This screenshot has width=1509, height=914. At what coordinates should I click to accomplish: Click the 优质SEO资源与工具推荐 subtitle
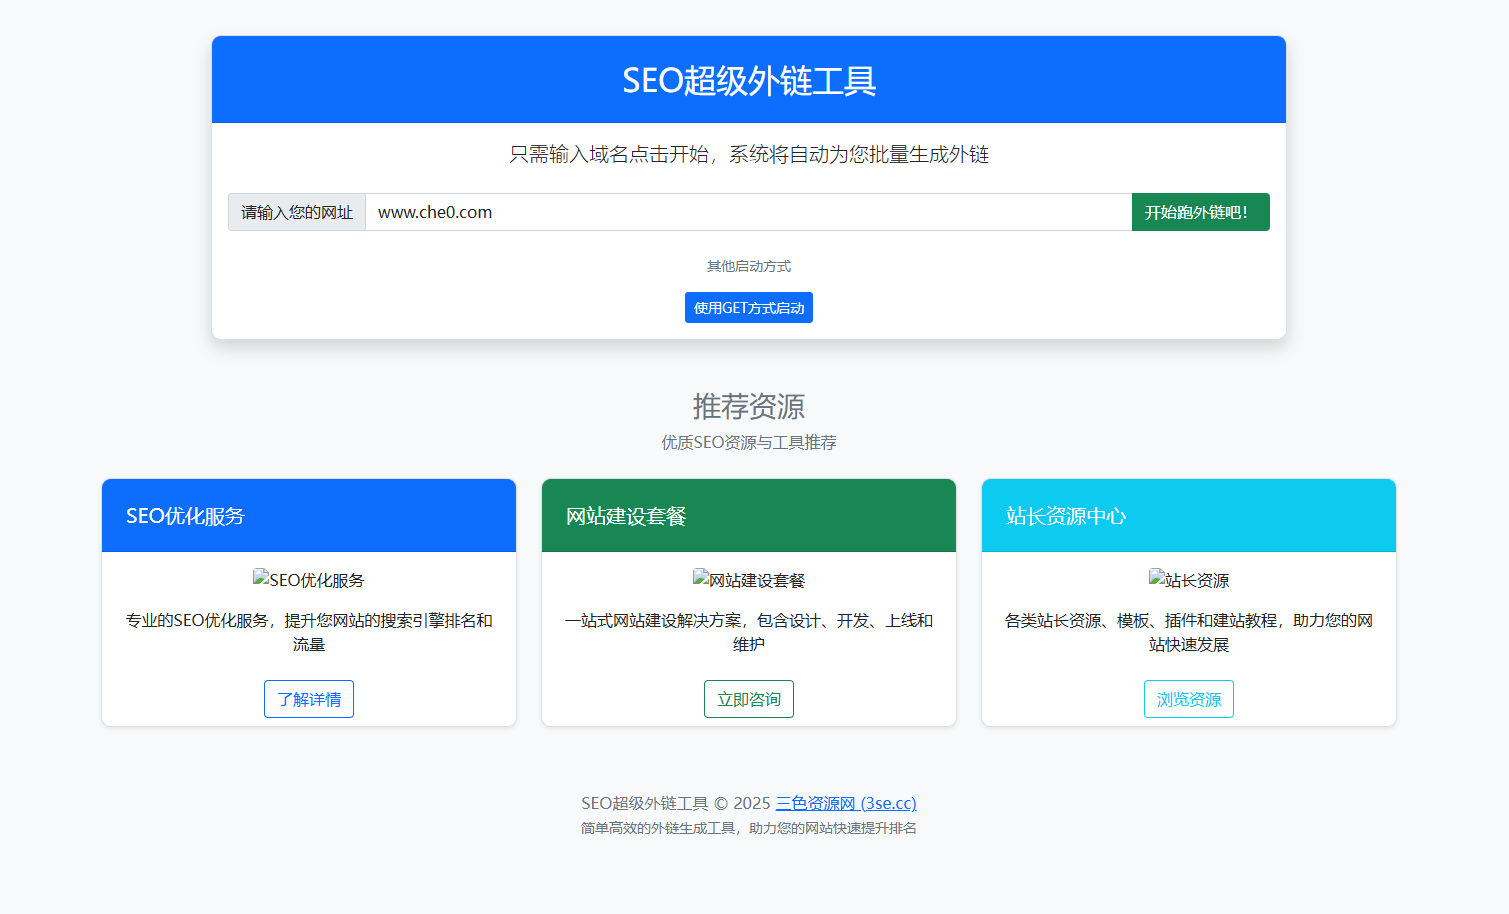point(748,442)
